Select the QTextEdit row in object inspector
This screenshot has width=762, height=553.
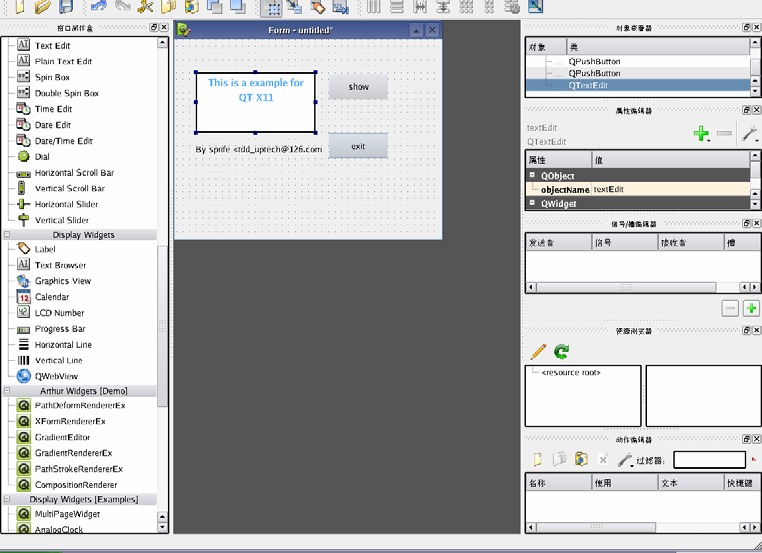pyautogui.click(x=595, y=86)
